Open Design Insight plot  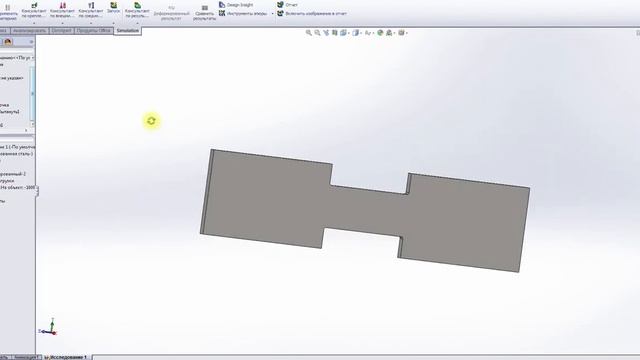coord(236,4)
